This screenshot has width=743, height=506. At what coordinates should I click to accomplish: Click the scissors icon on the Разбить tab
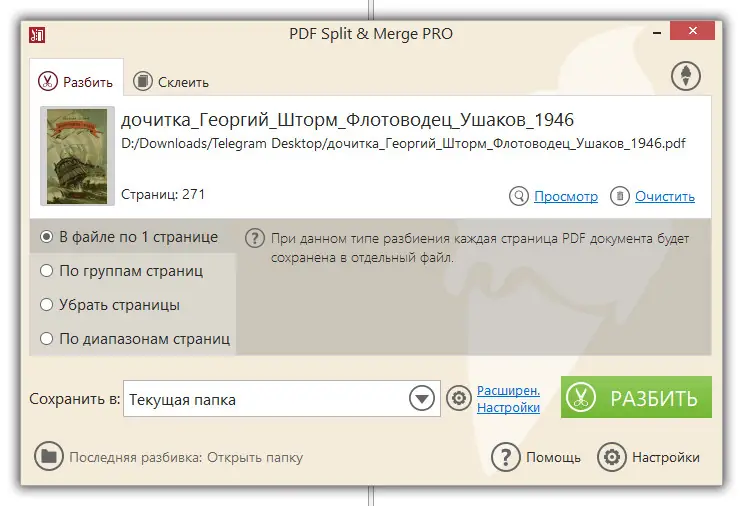click(48, 81)
